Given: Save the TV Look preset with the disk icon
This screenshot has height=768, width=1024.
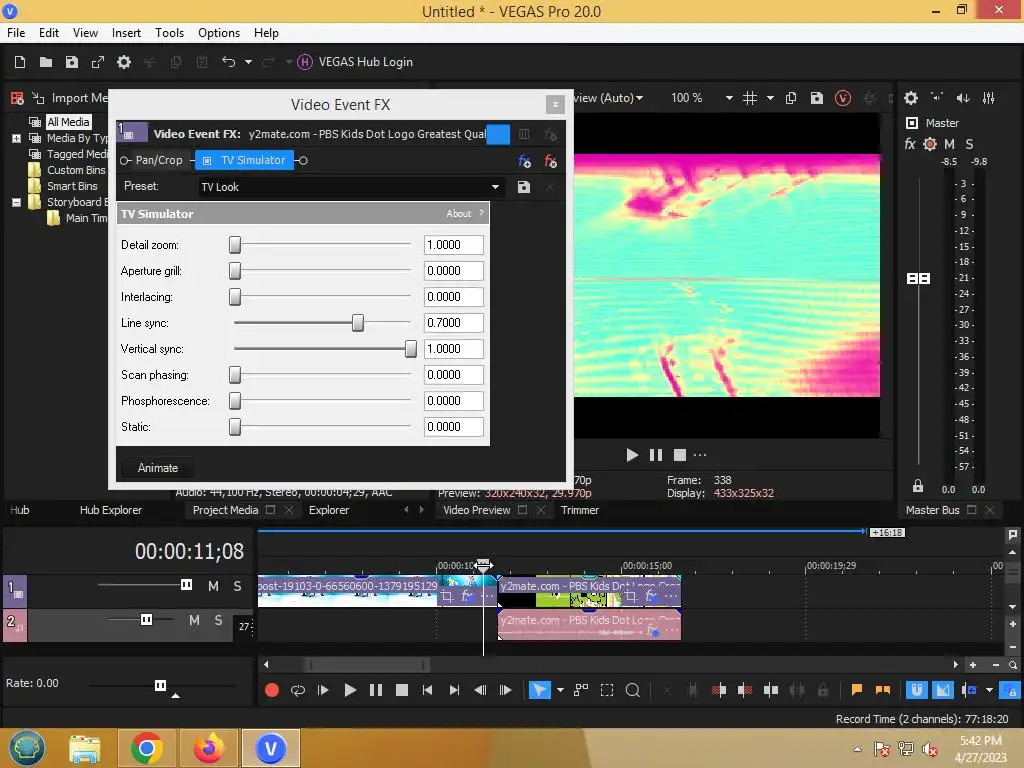Looking at the screenshot, I should click(524, 187).
